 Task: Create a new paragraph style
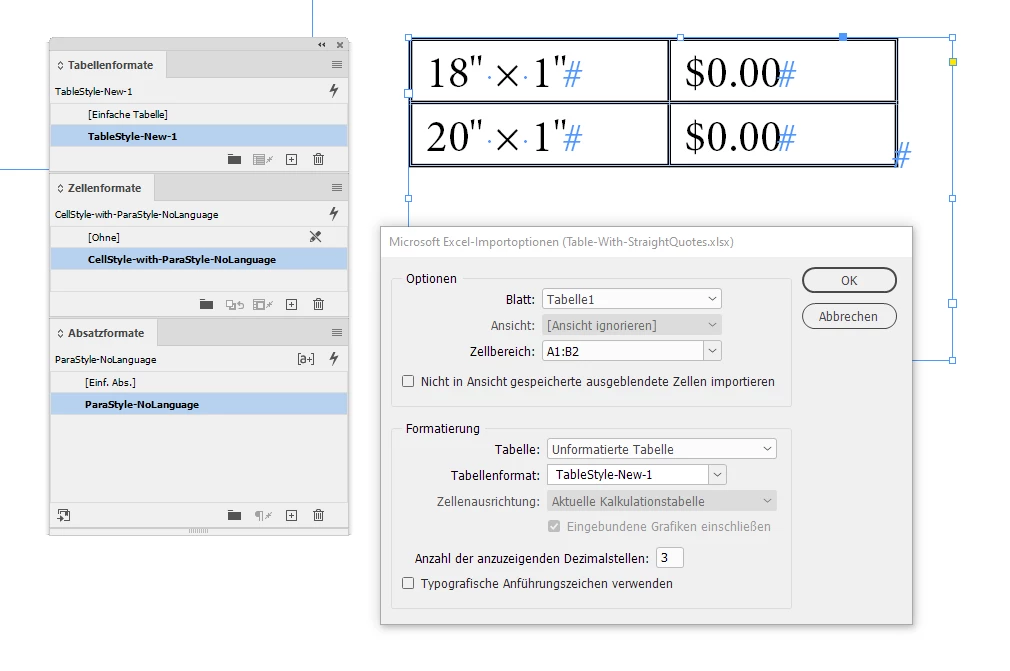tap(291, 515)
